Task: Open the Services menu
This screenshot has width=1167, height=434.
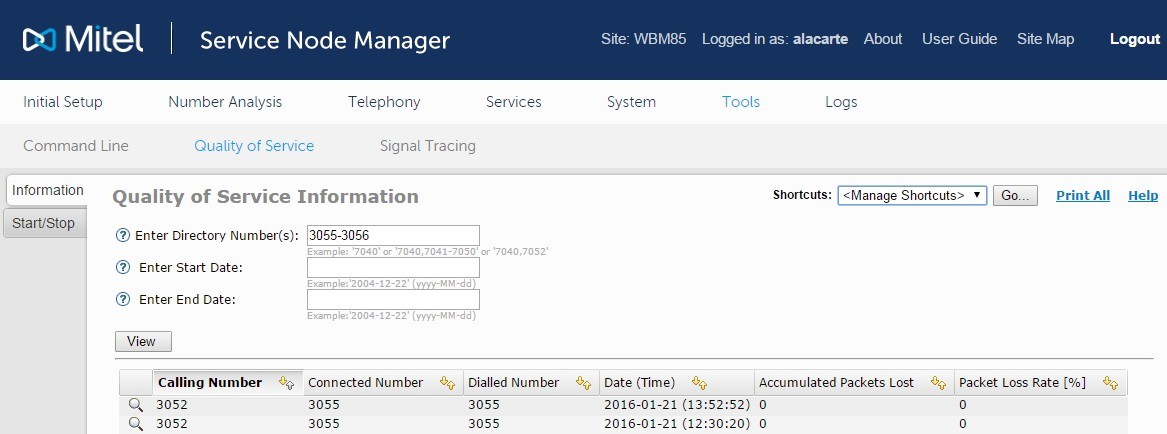Action: click(514, 102)
